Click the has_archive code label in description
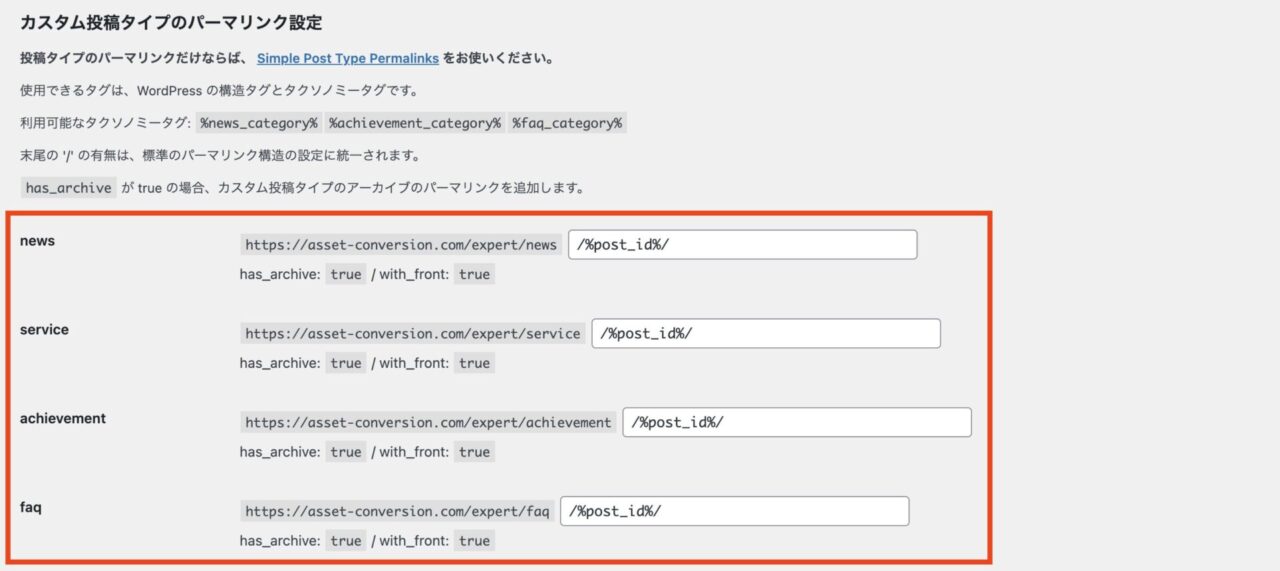This screenshot has height=571, width=1280. coord(68,187)
